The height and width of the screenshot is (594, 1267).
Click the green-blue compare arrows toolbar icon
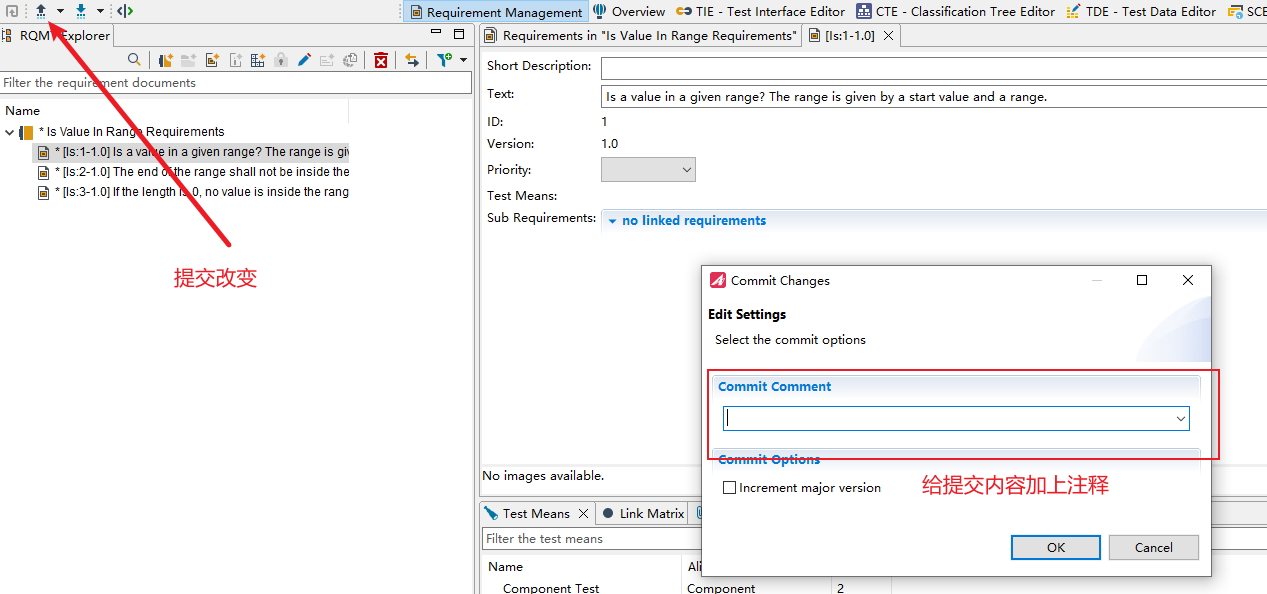pos(125,11)
